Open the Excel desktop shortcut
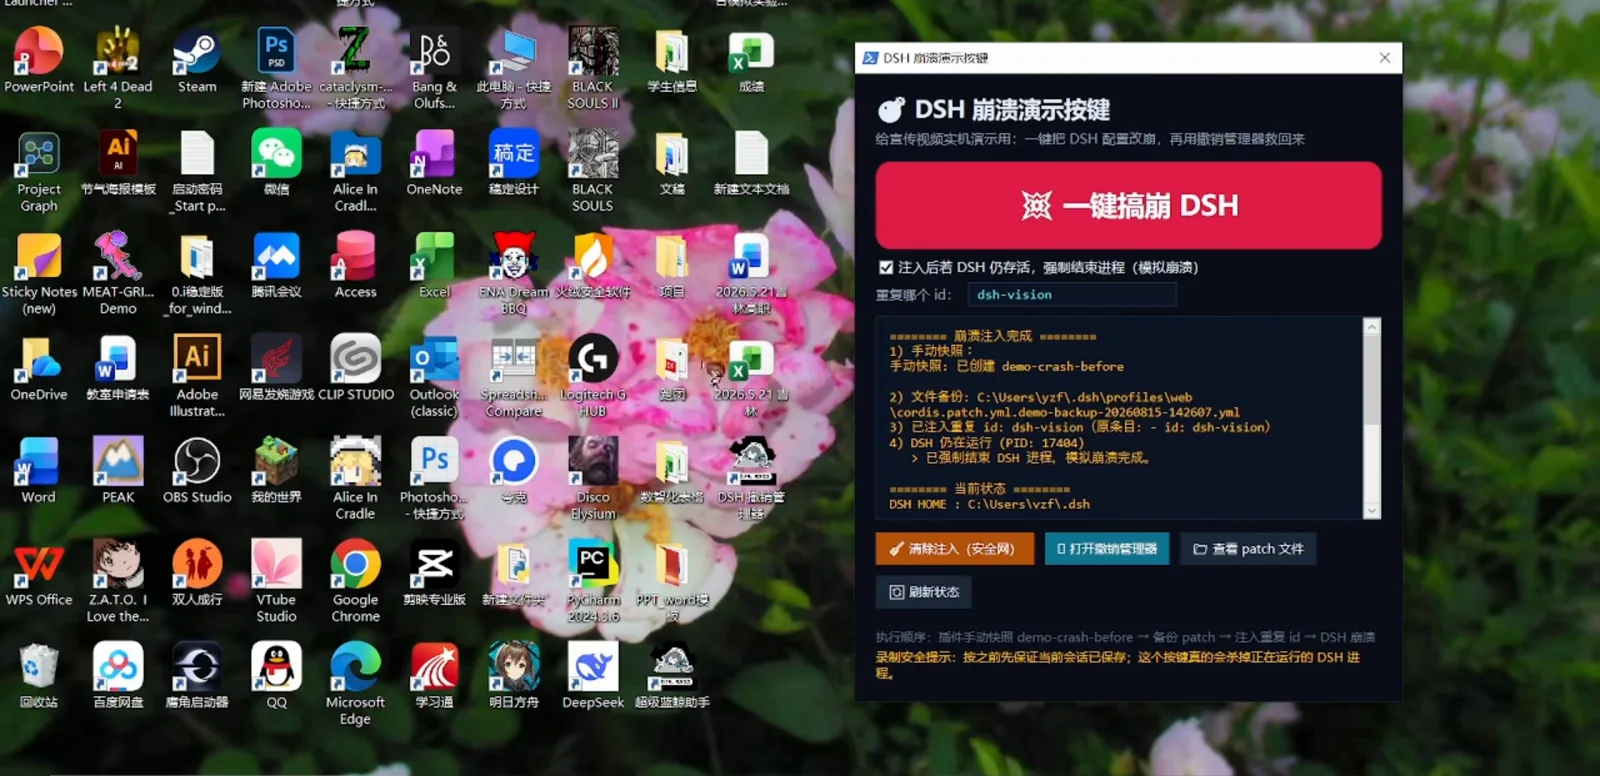This screenshot has width=1600, height=776. tap(434, 265)
